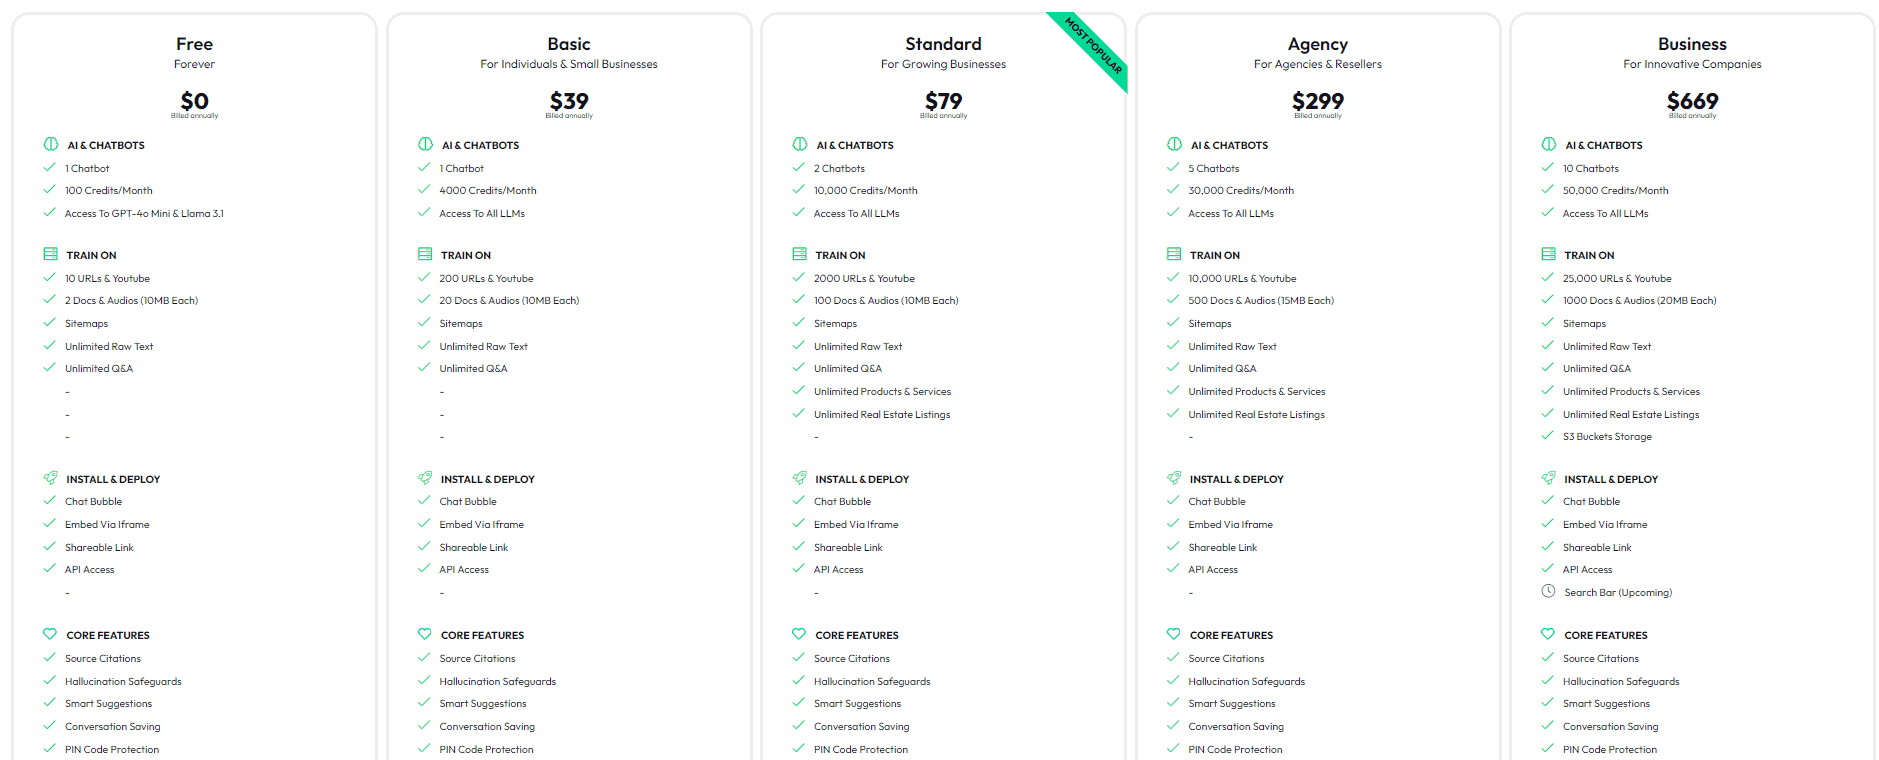The width and height of the screenshot is (1879, 760).
Task: Click the clock icon beside Search Bar (Upcoming)
Action: click(x=1548, y=591)
